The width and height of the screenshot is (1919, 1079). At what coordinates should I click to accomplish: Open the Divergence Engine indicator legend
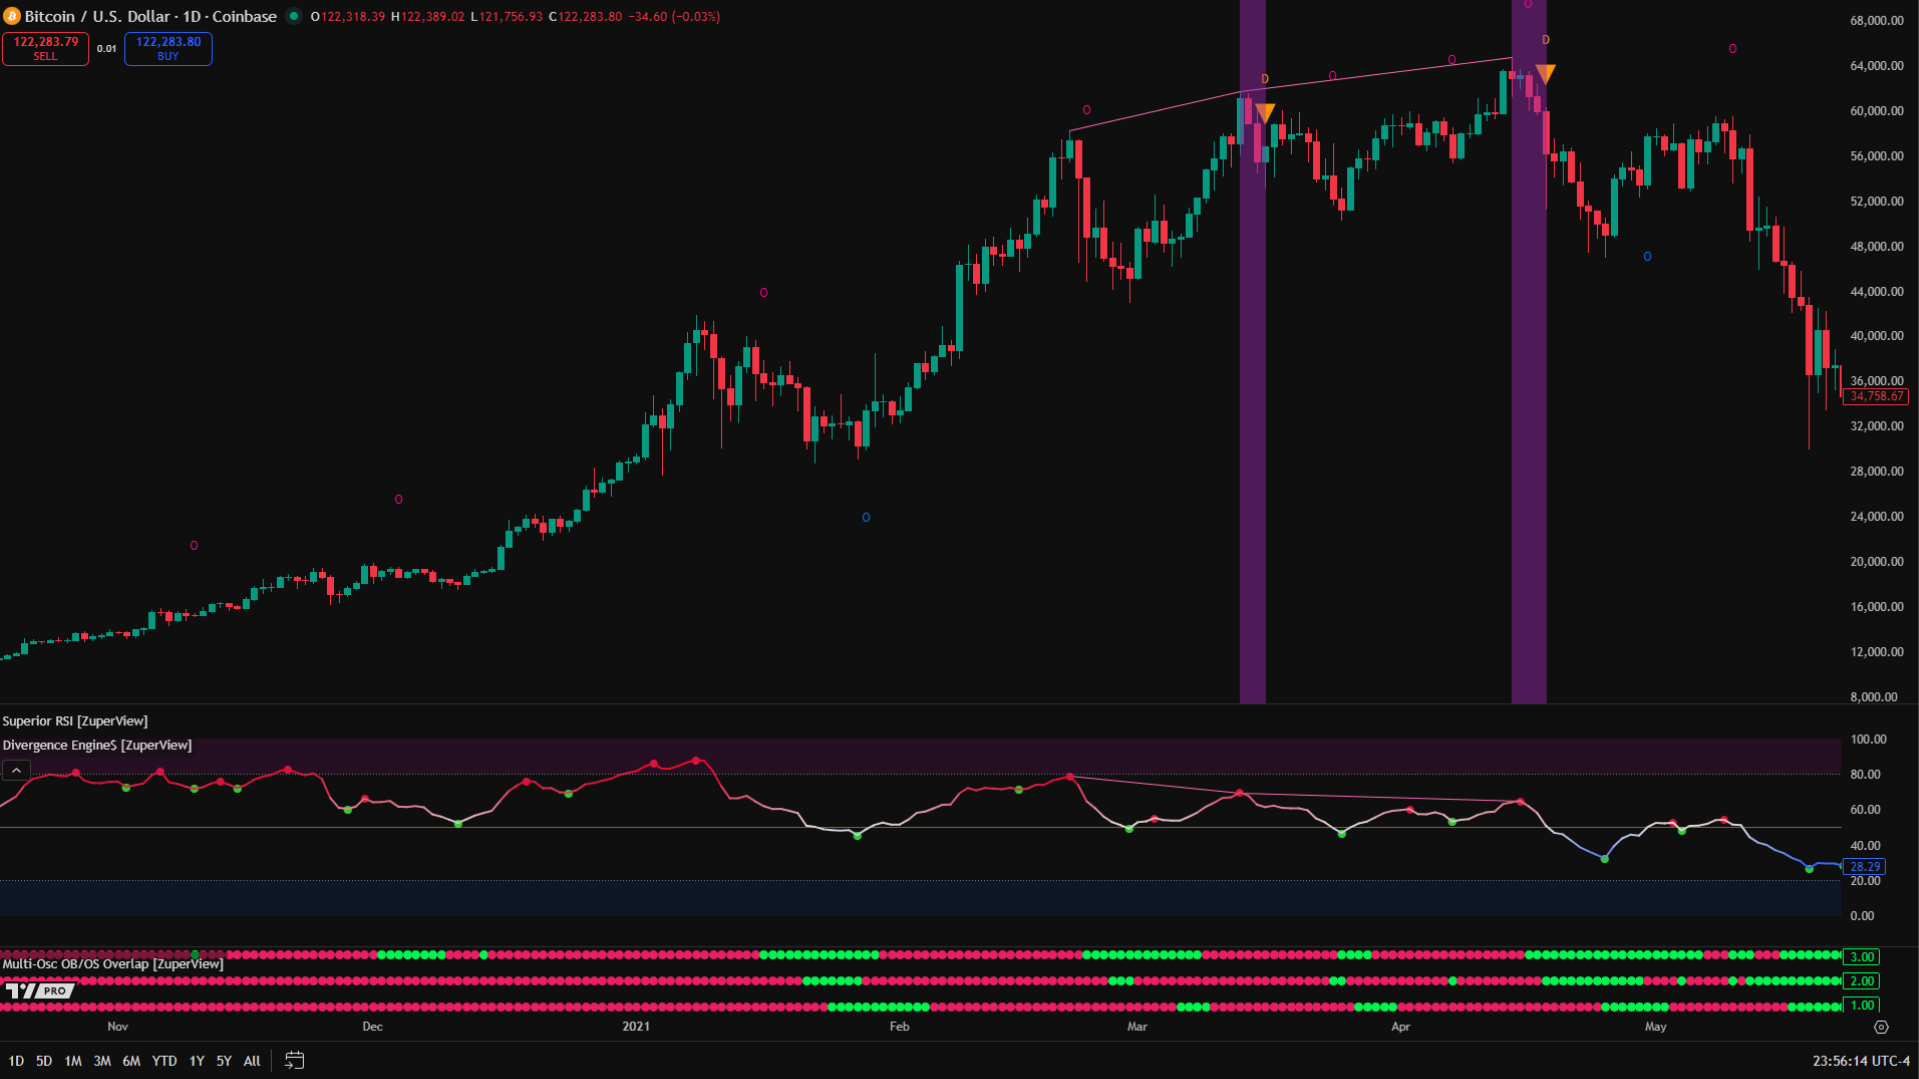pyautogui.click(x=97, y=745)
